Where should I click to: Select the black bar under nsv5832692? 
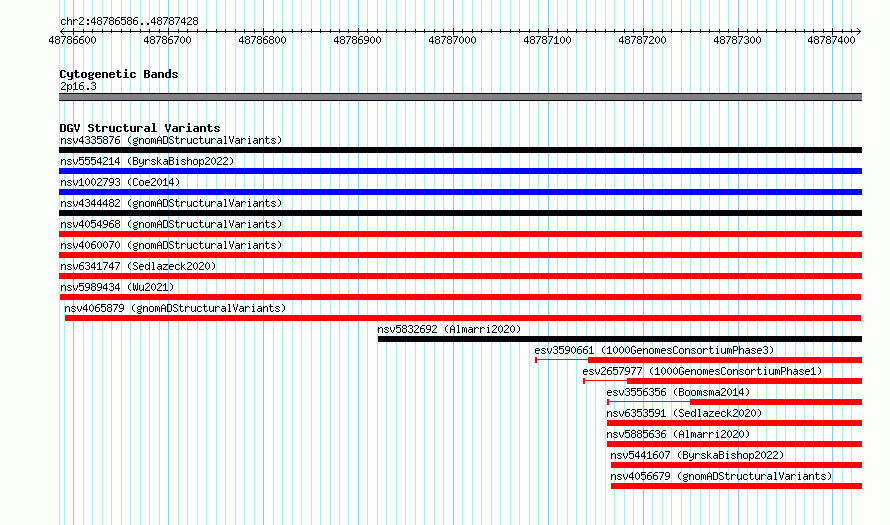(x=620, y=339)
